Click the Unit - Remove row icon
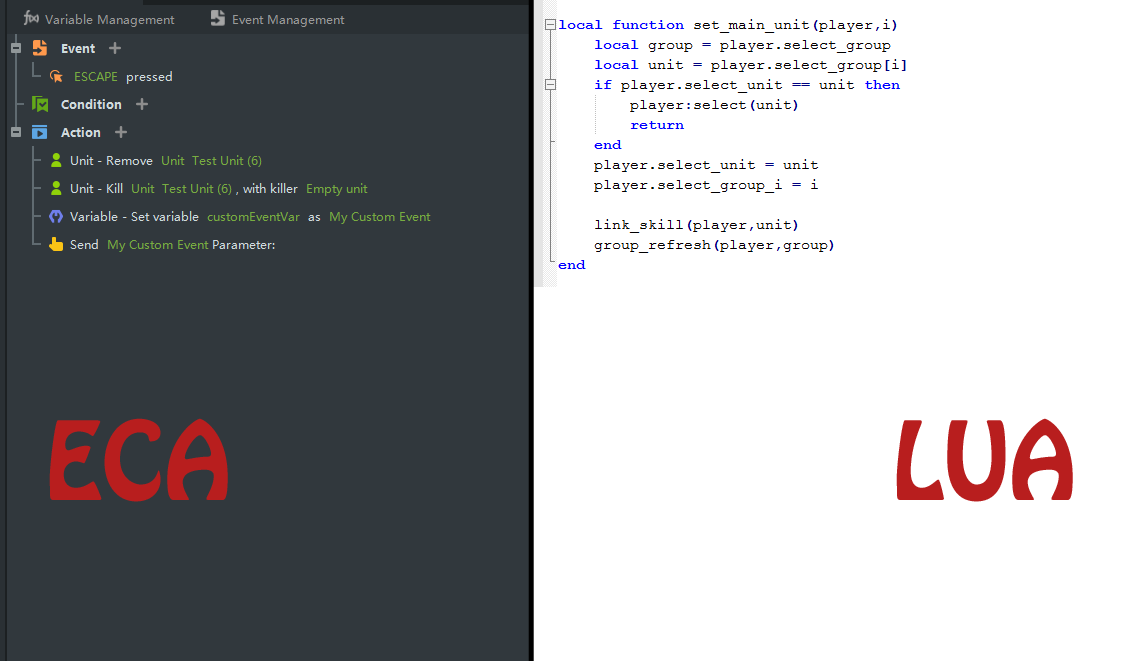This screenshot has height=661, width=1140. (56, 160)
